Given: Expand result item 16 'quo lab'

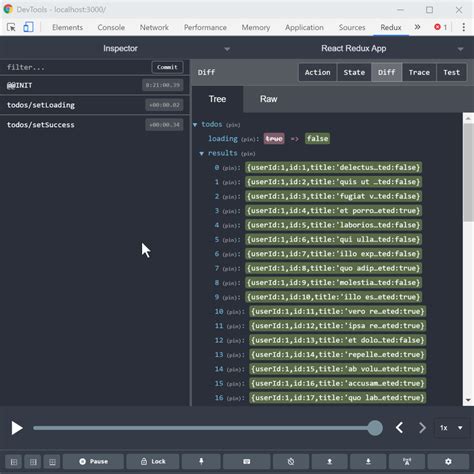Looking at the screenshot, I should click(x=338, y=398).
